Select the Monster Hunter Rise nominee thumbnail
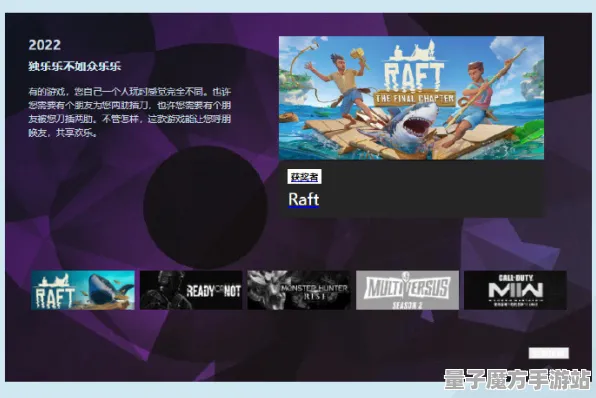Screen dimensions: 596x398 click(299, 290)
